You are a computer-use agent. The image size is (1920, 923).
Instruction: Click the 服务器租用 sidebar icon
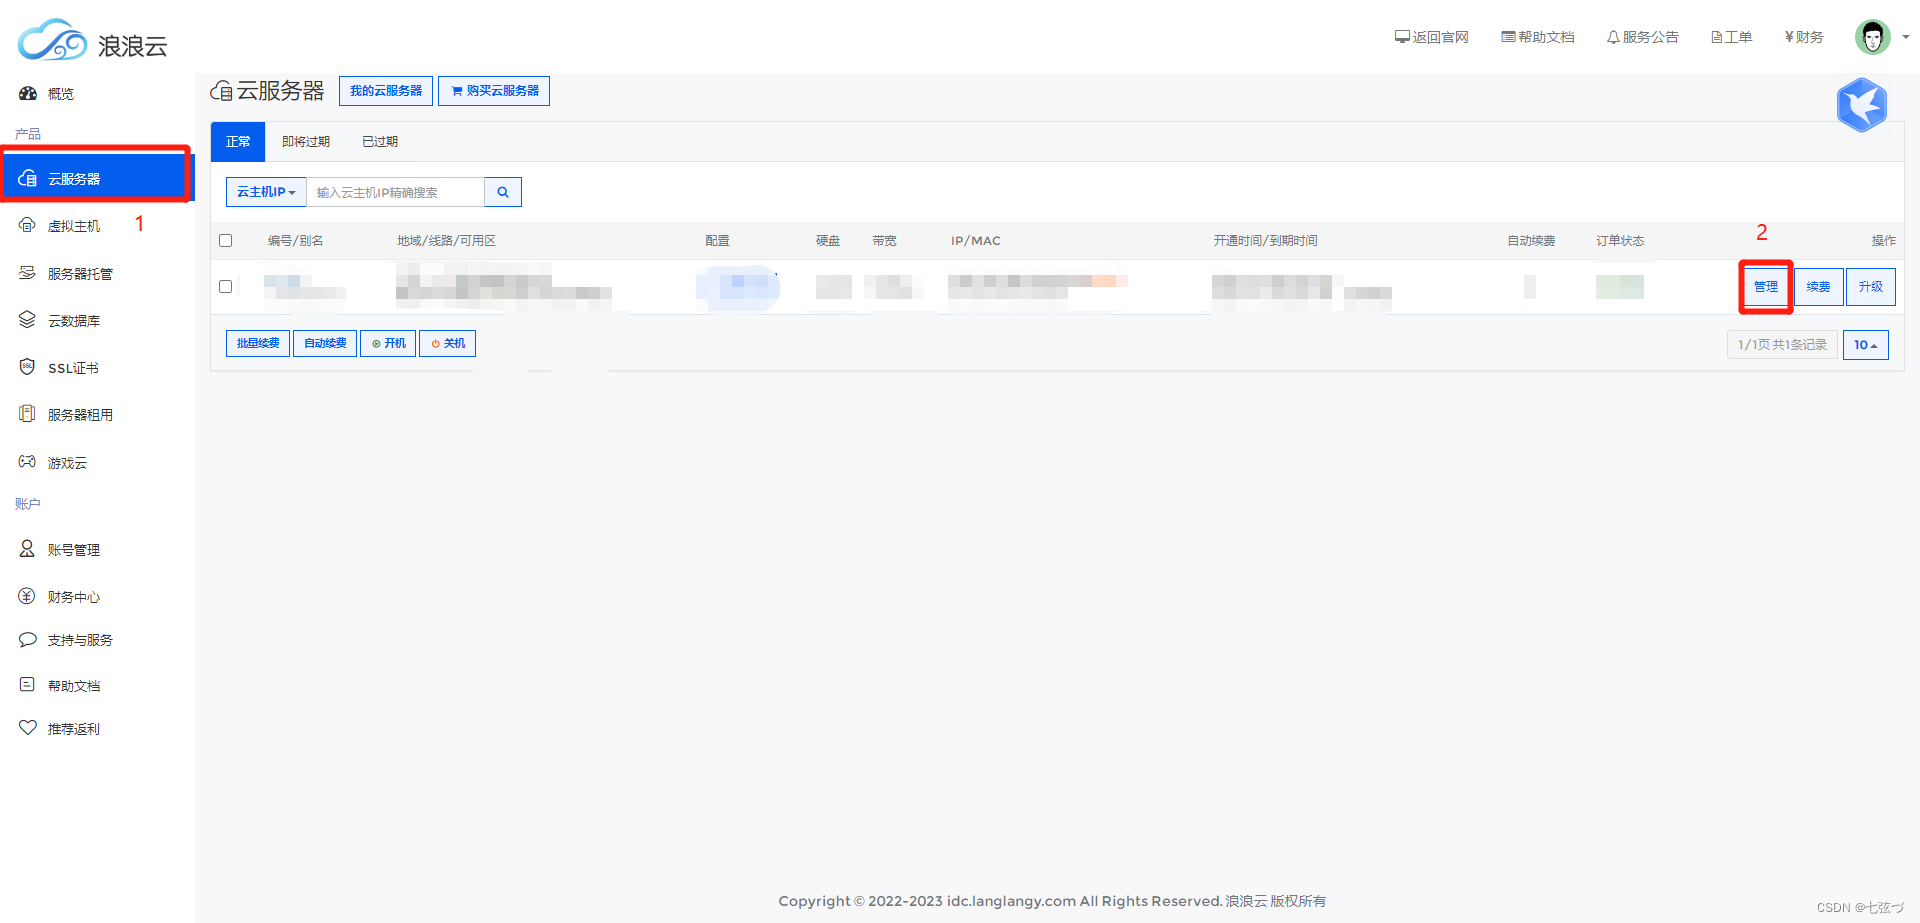[28, 414]
